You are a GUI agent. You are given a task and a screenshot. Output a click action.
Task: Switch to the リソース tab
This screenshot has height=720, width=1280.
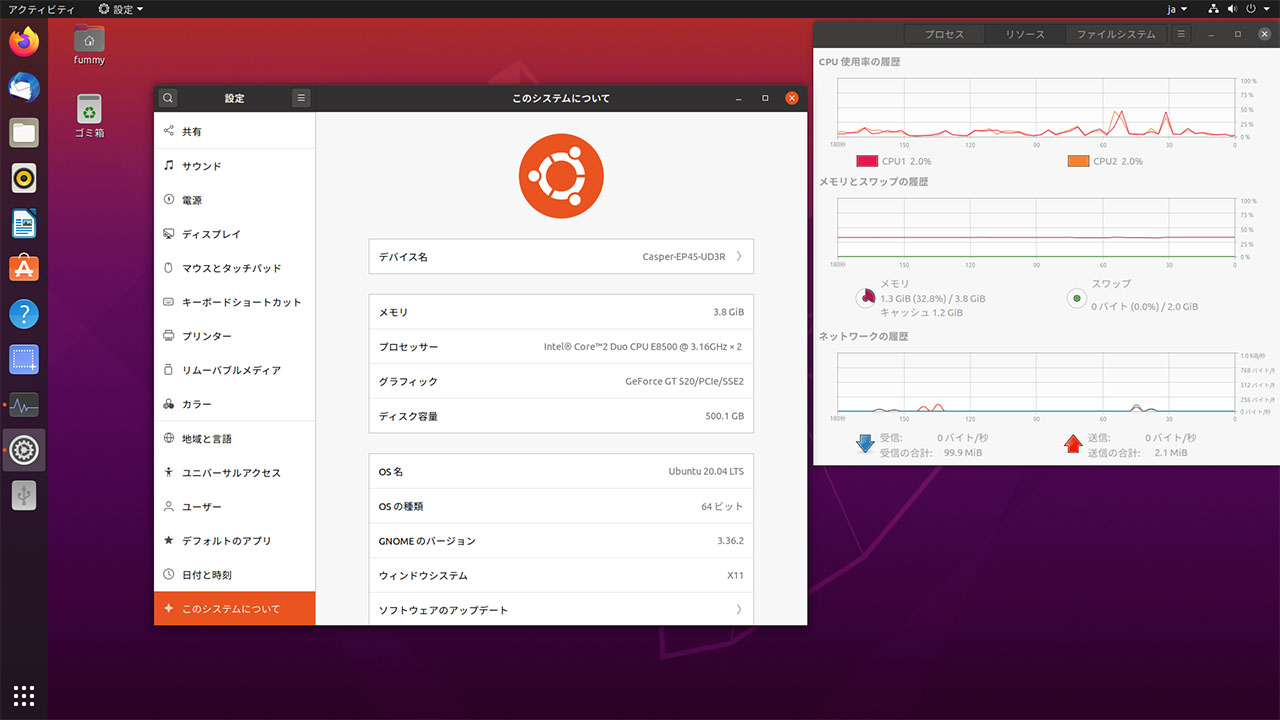(x=1025, y=34)
